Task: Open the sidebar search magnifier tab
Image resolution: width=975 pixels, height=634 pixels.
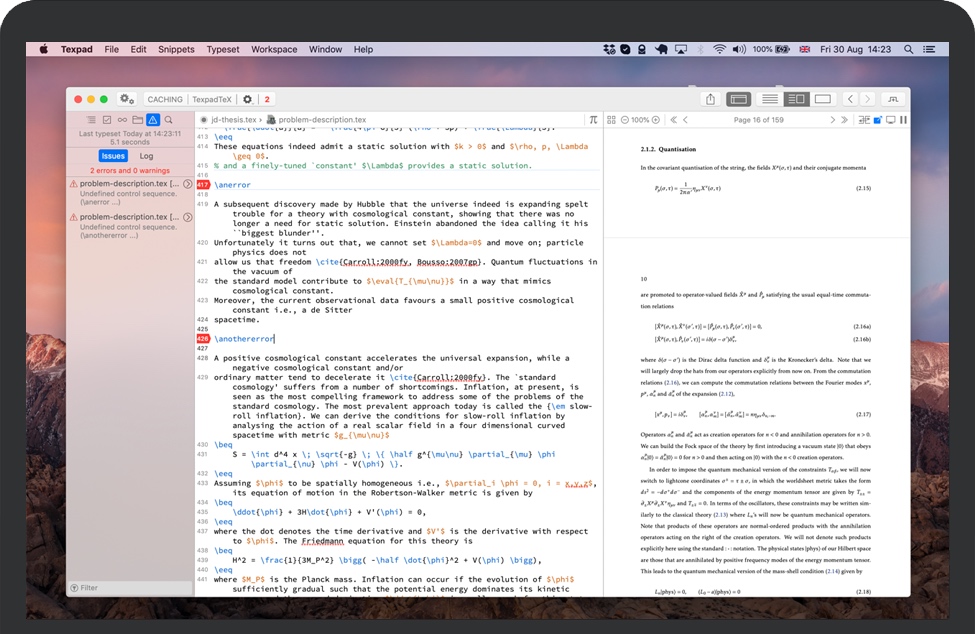Action: pos(168,120)
